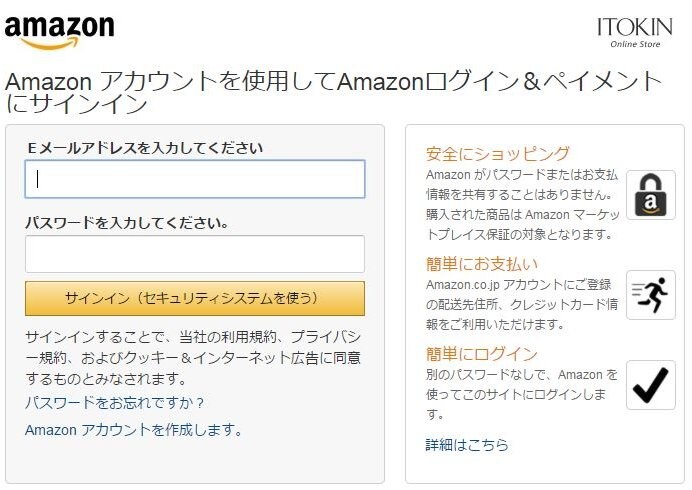Click the black checkmark login icon
This screenshot has width=692, height=490.
point(651,385)
